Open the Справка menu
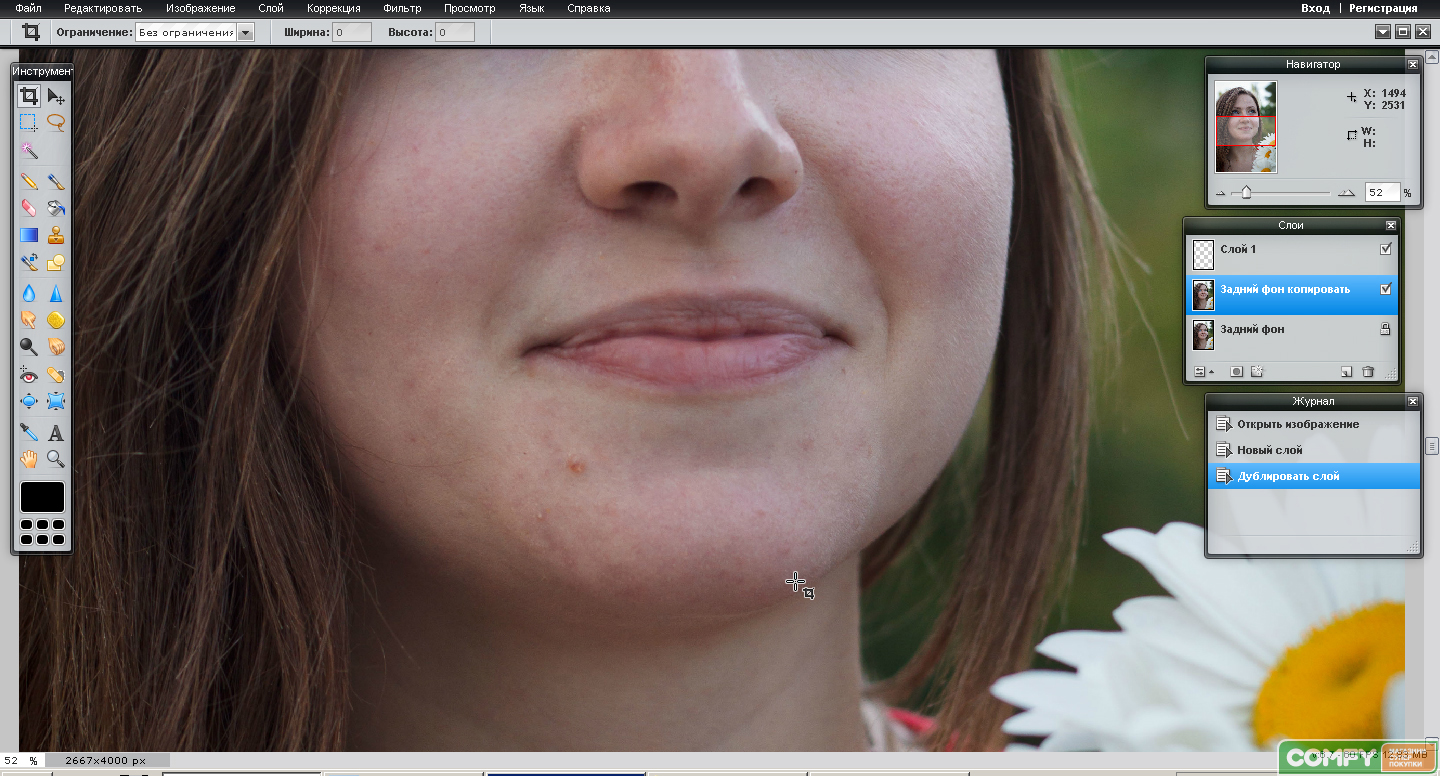The width and height of the screenshot is (1440, 776). click(x=588, y=8)
